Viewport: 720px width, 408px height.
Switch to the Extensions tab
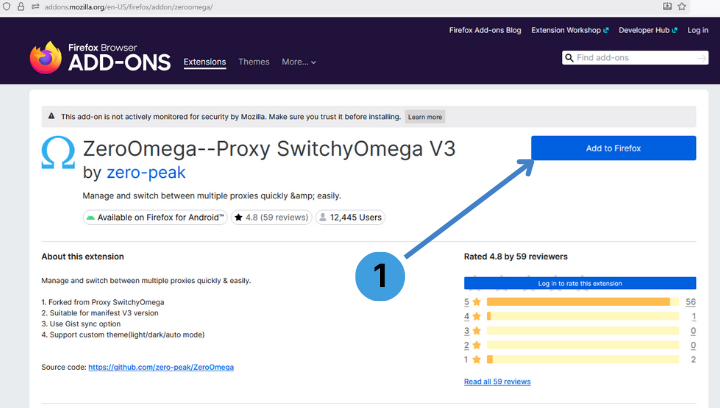point(205,62)
